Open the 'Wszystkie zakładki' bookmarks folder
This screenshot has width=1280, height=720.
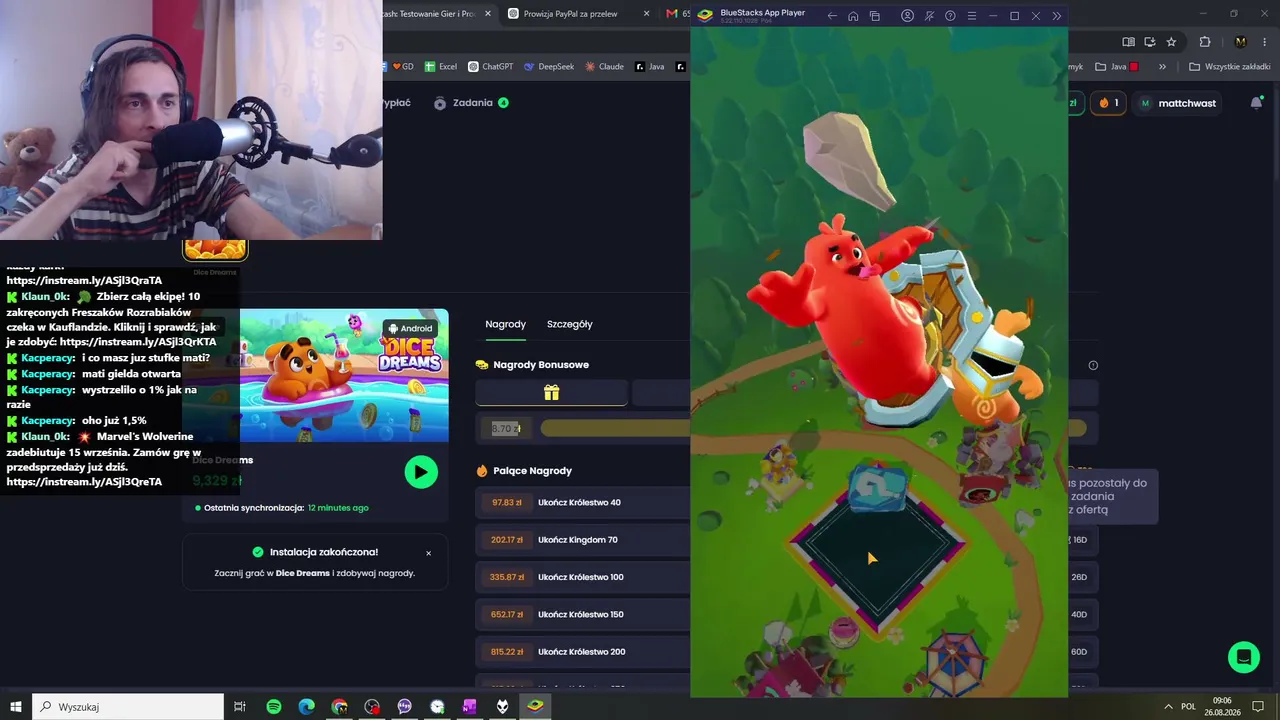(1230, 67)
